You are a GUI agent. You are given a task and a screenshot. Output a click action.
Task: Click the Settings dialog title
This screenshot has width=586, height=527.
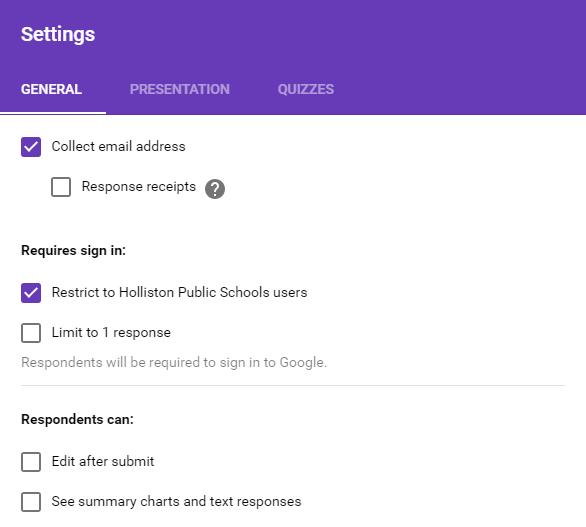58,34
